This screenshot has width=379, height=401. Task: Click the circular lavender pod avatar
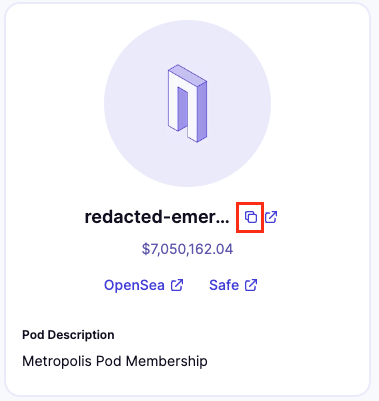click(x=187, y=103)
